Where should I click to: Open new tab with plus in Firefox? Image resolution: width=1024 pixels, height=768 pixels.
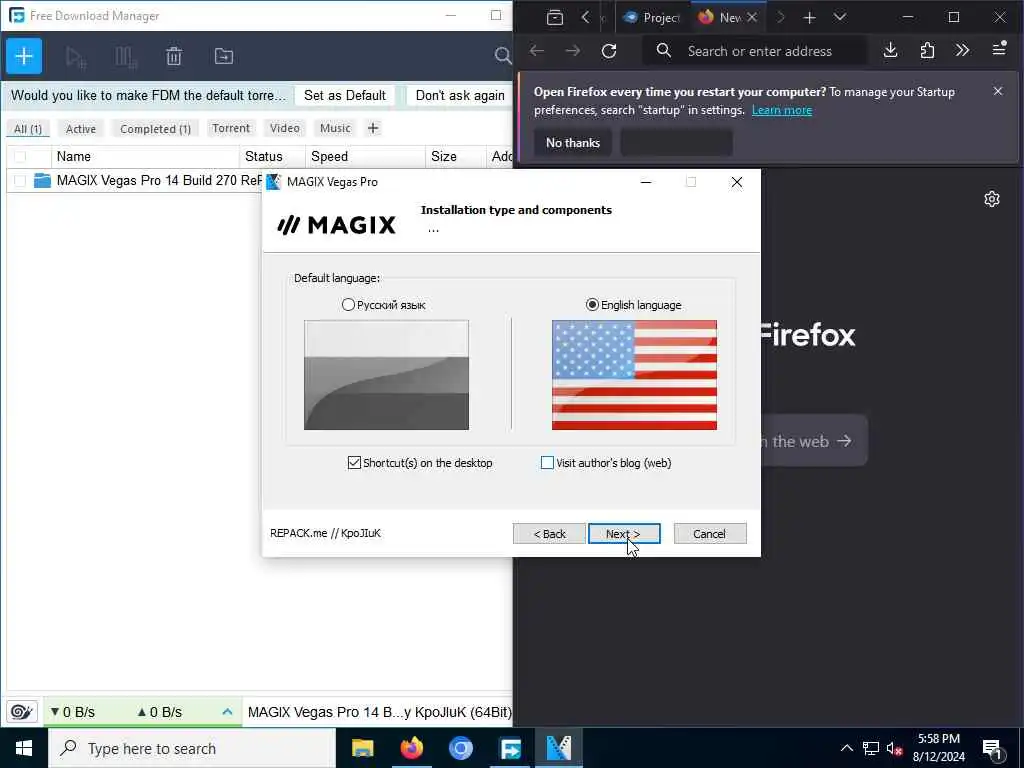[809, 18]
